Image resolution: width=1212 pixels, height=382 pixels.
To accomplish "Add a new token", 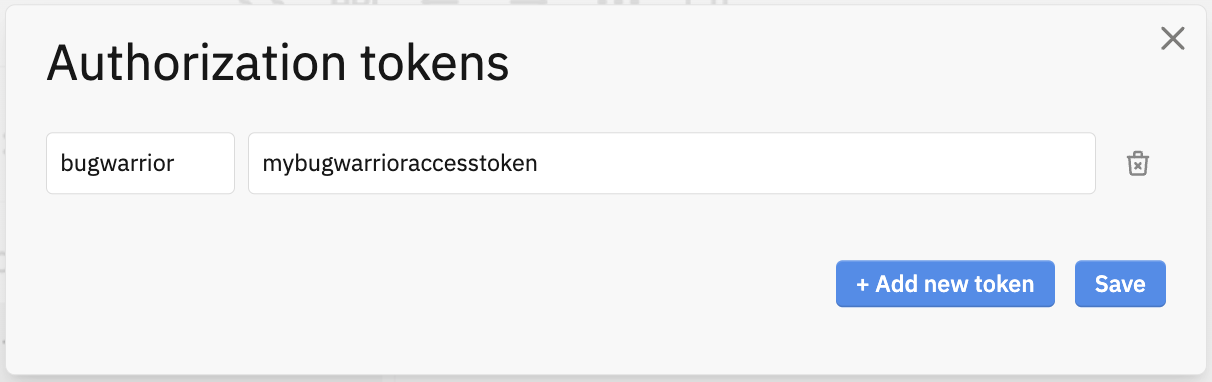I will coord(945,284).
